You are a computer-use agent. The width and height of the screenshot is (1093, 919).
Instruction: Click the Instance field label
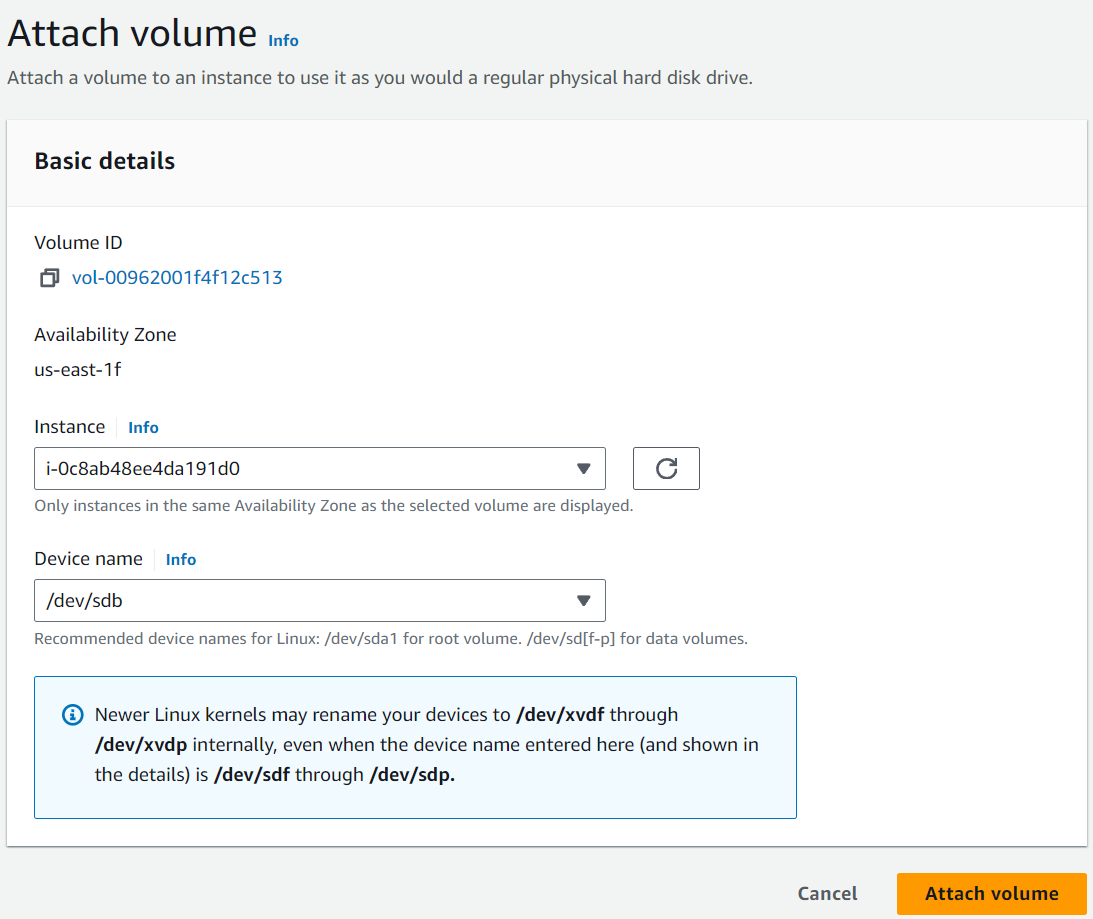pyautogui.click(x=70, y=427)
